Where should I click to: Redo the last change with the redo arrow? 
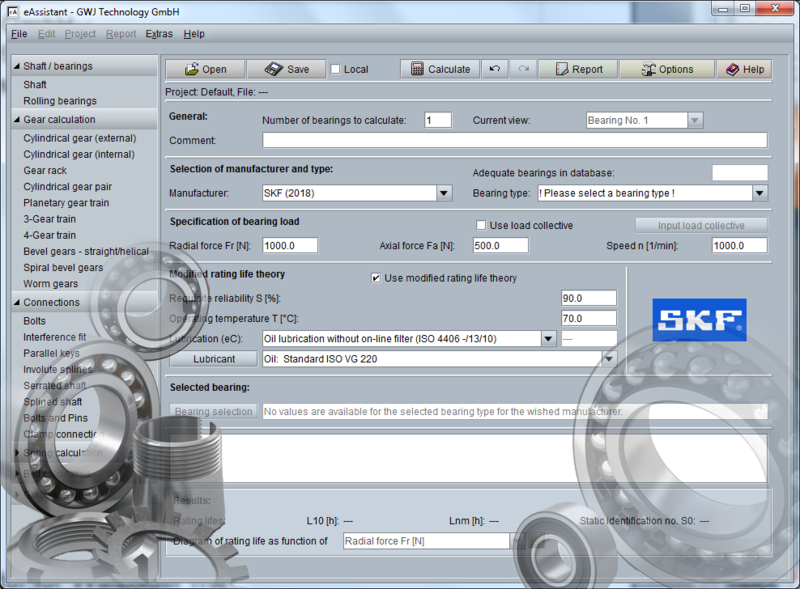(522, 69)
